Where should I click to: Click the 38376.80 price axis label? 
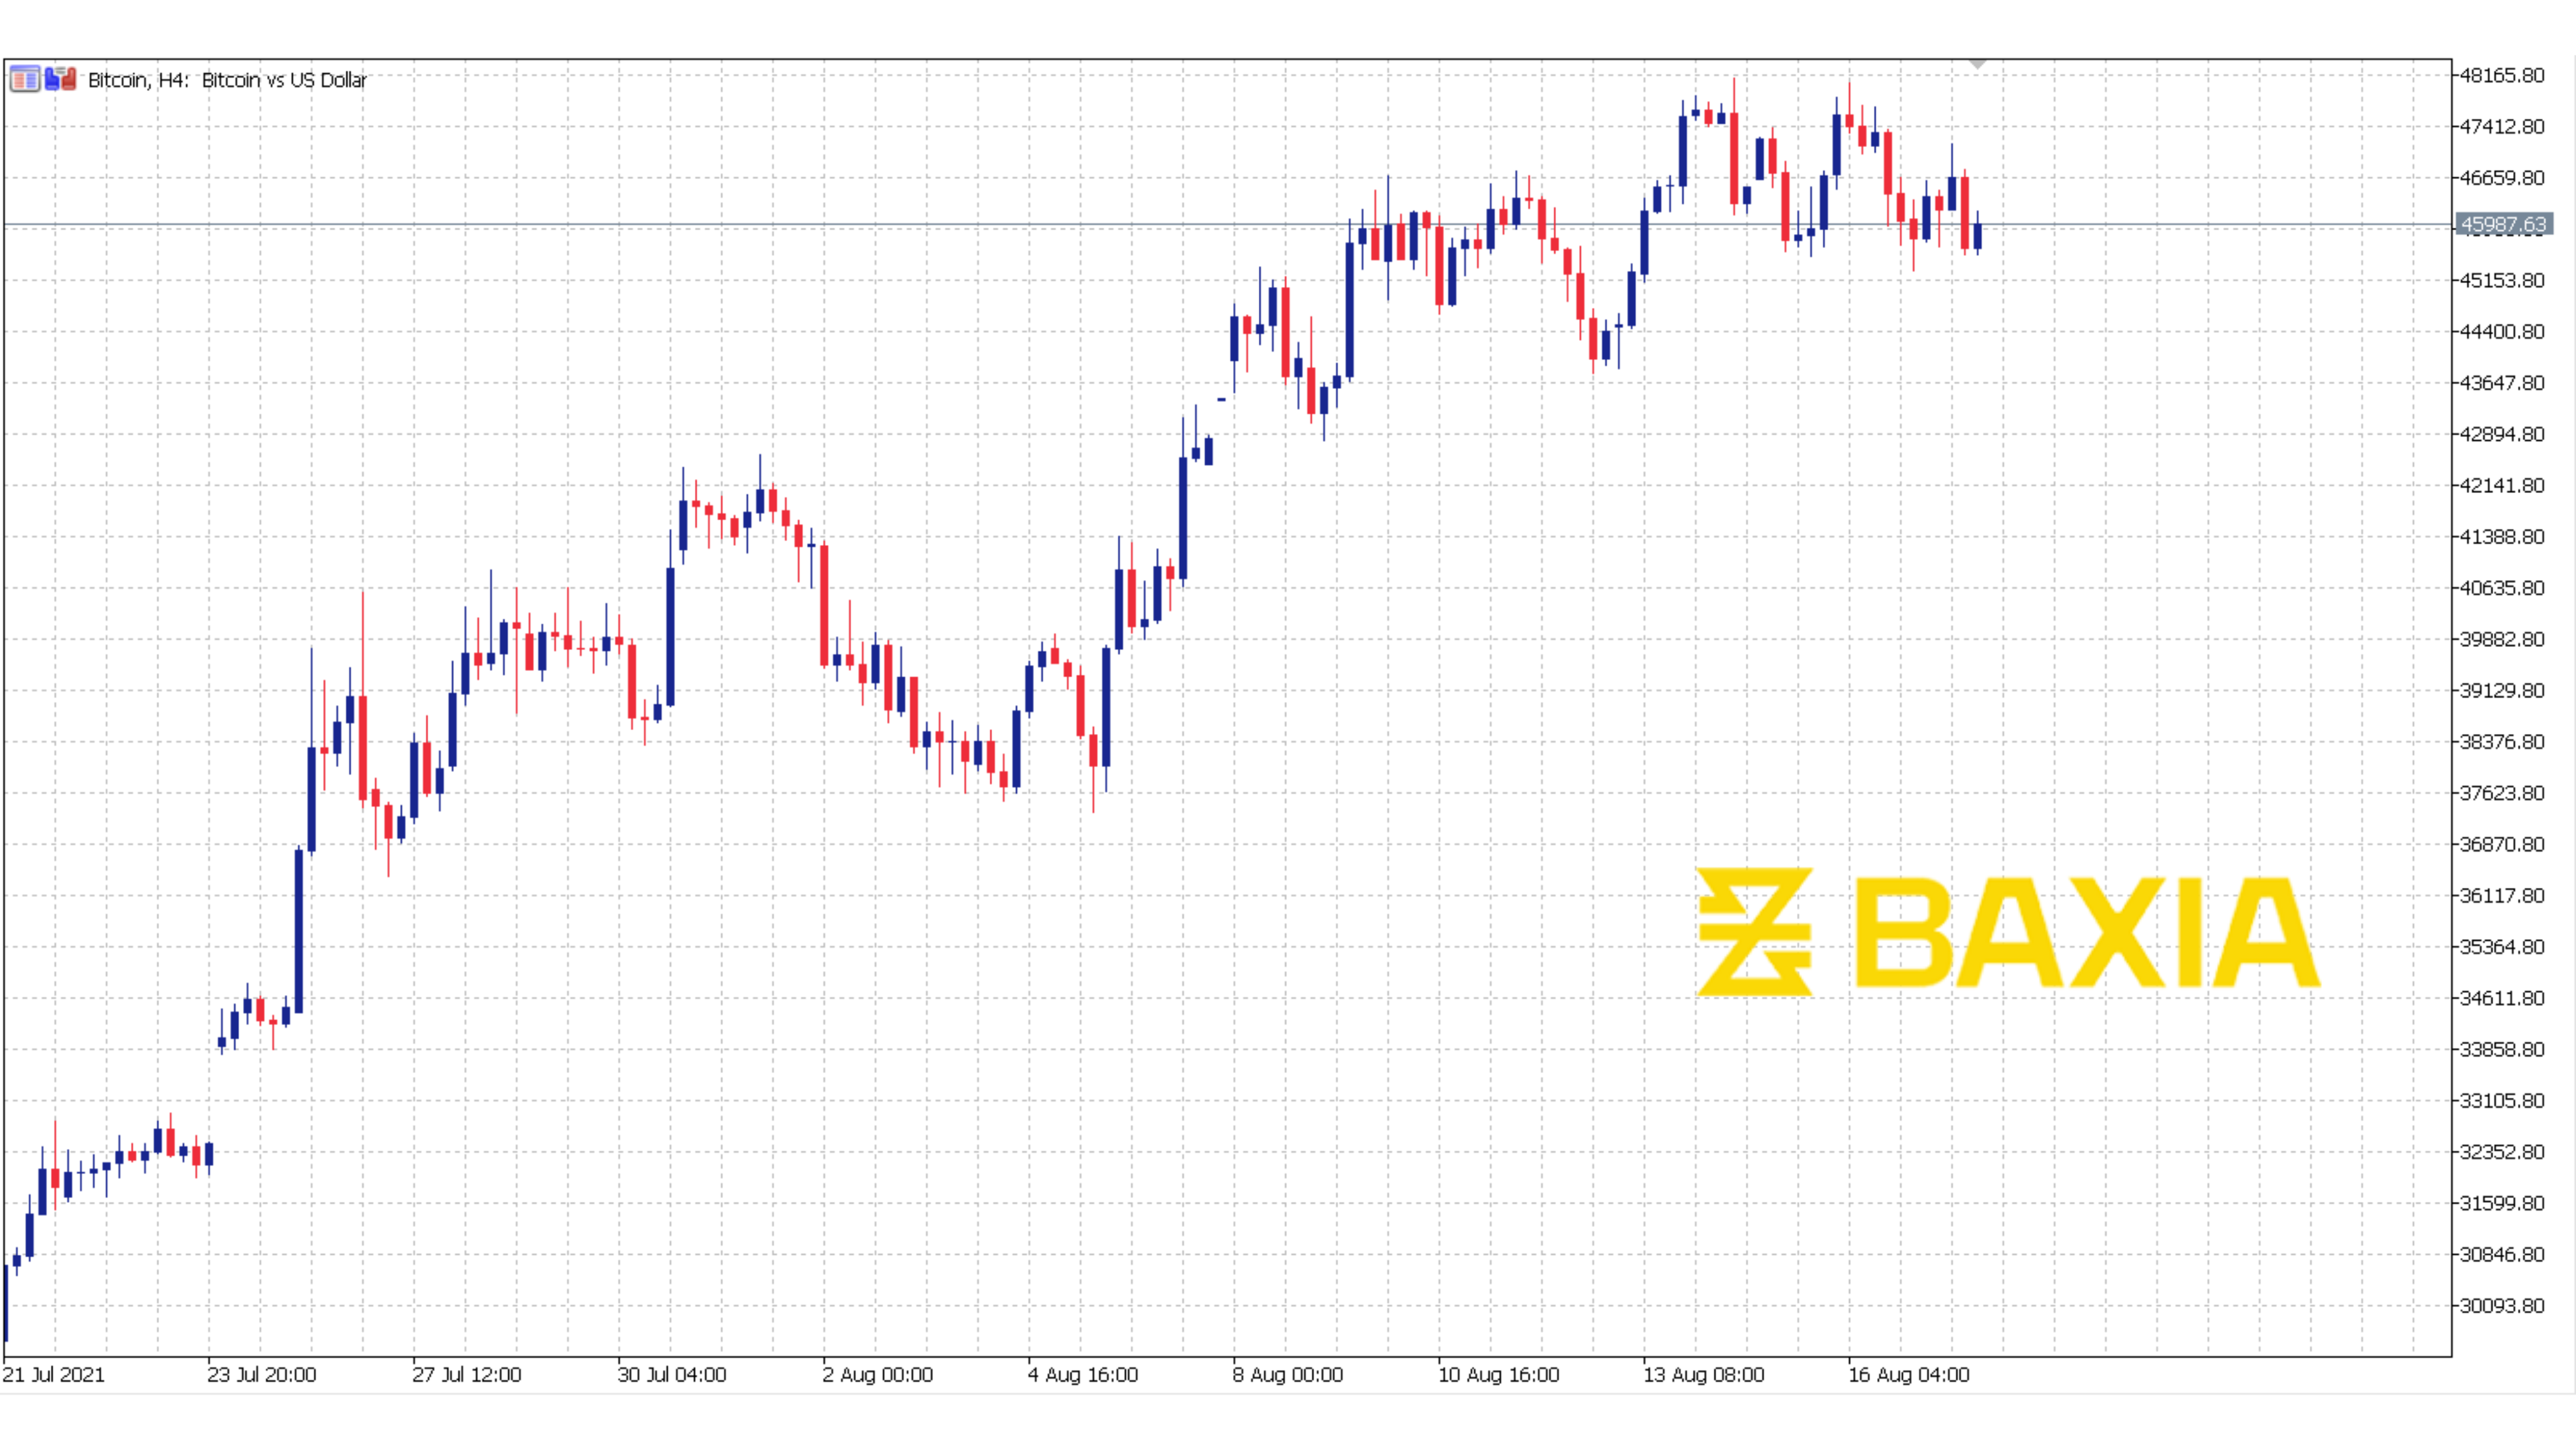click(x=2502, y=742)
